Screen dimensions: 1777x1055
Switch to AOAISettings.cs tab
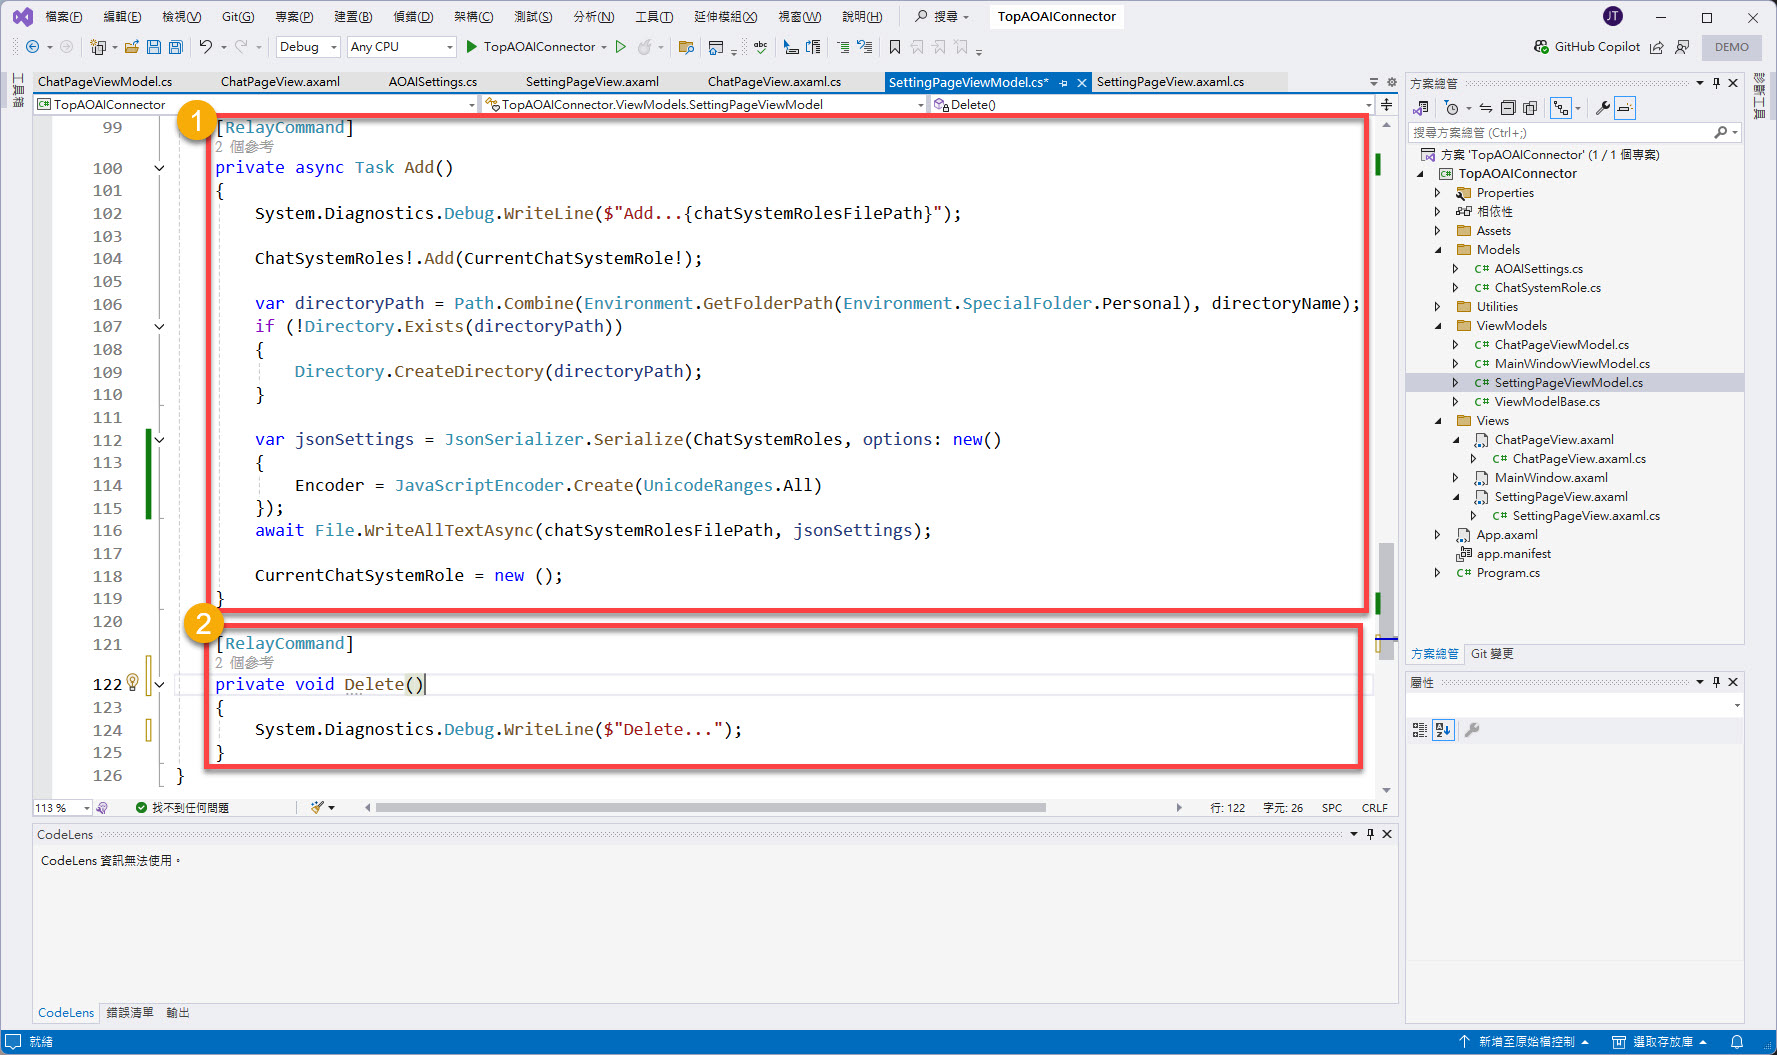433,82
